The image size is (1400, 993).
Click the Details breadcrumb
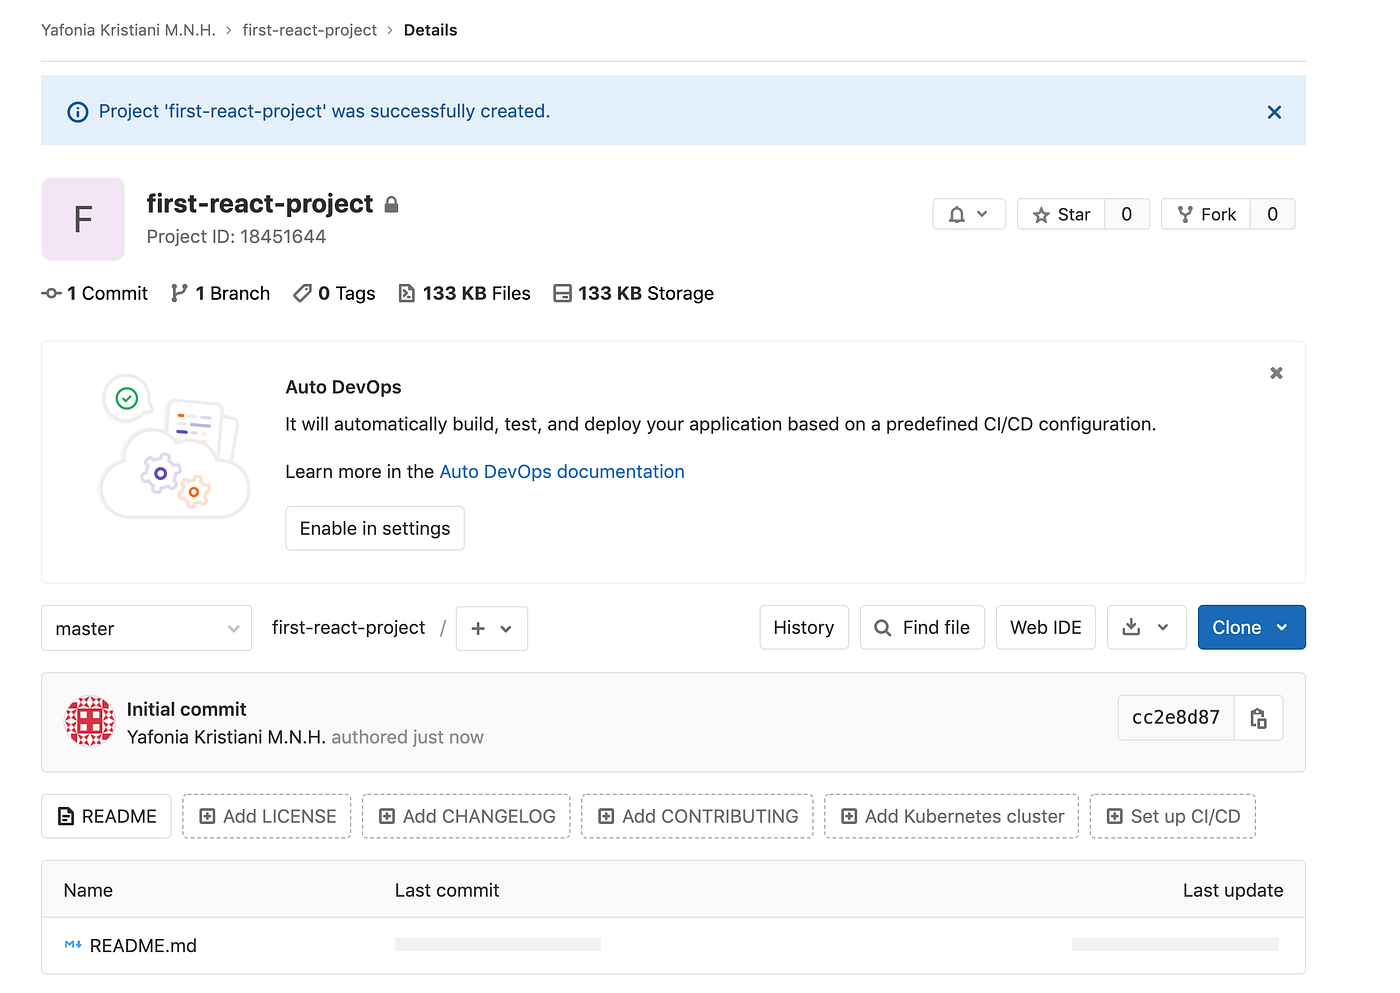coord(430,30)
